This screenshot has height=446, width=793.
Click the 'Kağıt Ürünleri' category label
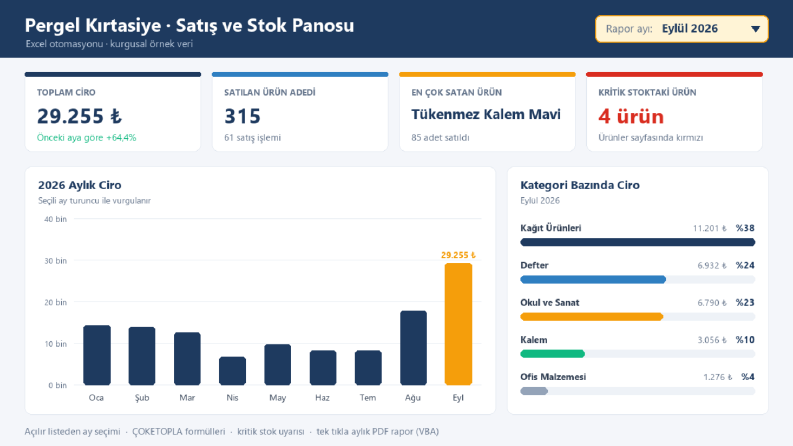551,228
